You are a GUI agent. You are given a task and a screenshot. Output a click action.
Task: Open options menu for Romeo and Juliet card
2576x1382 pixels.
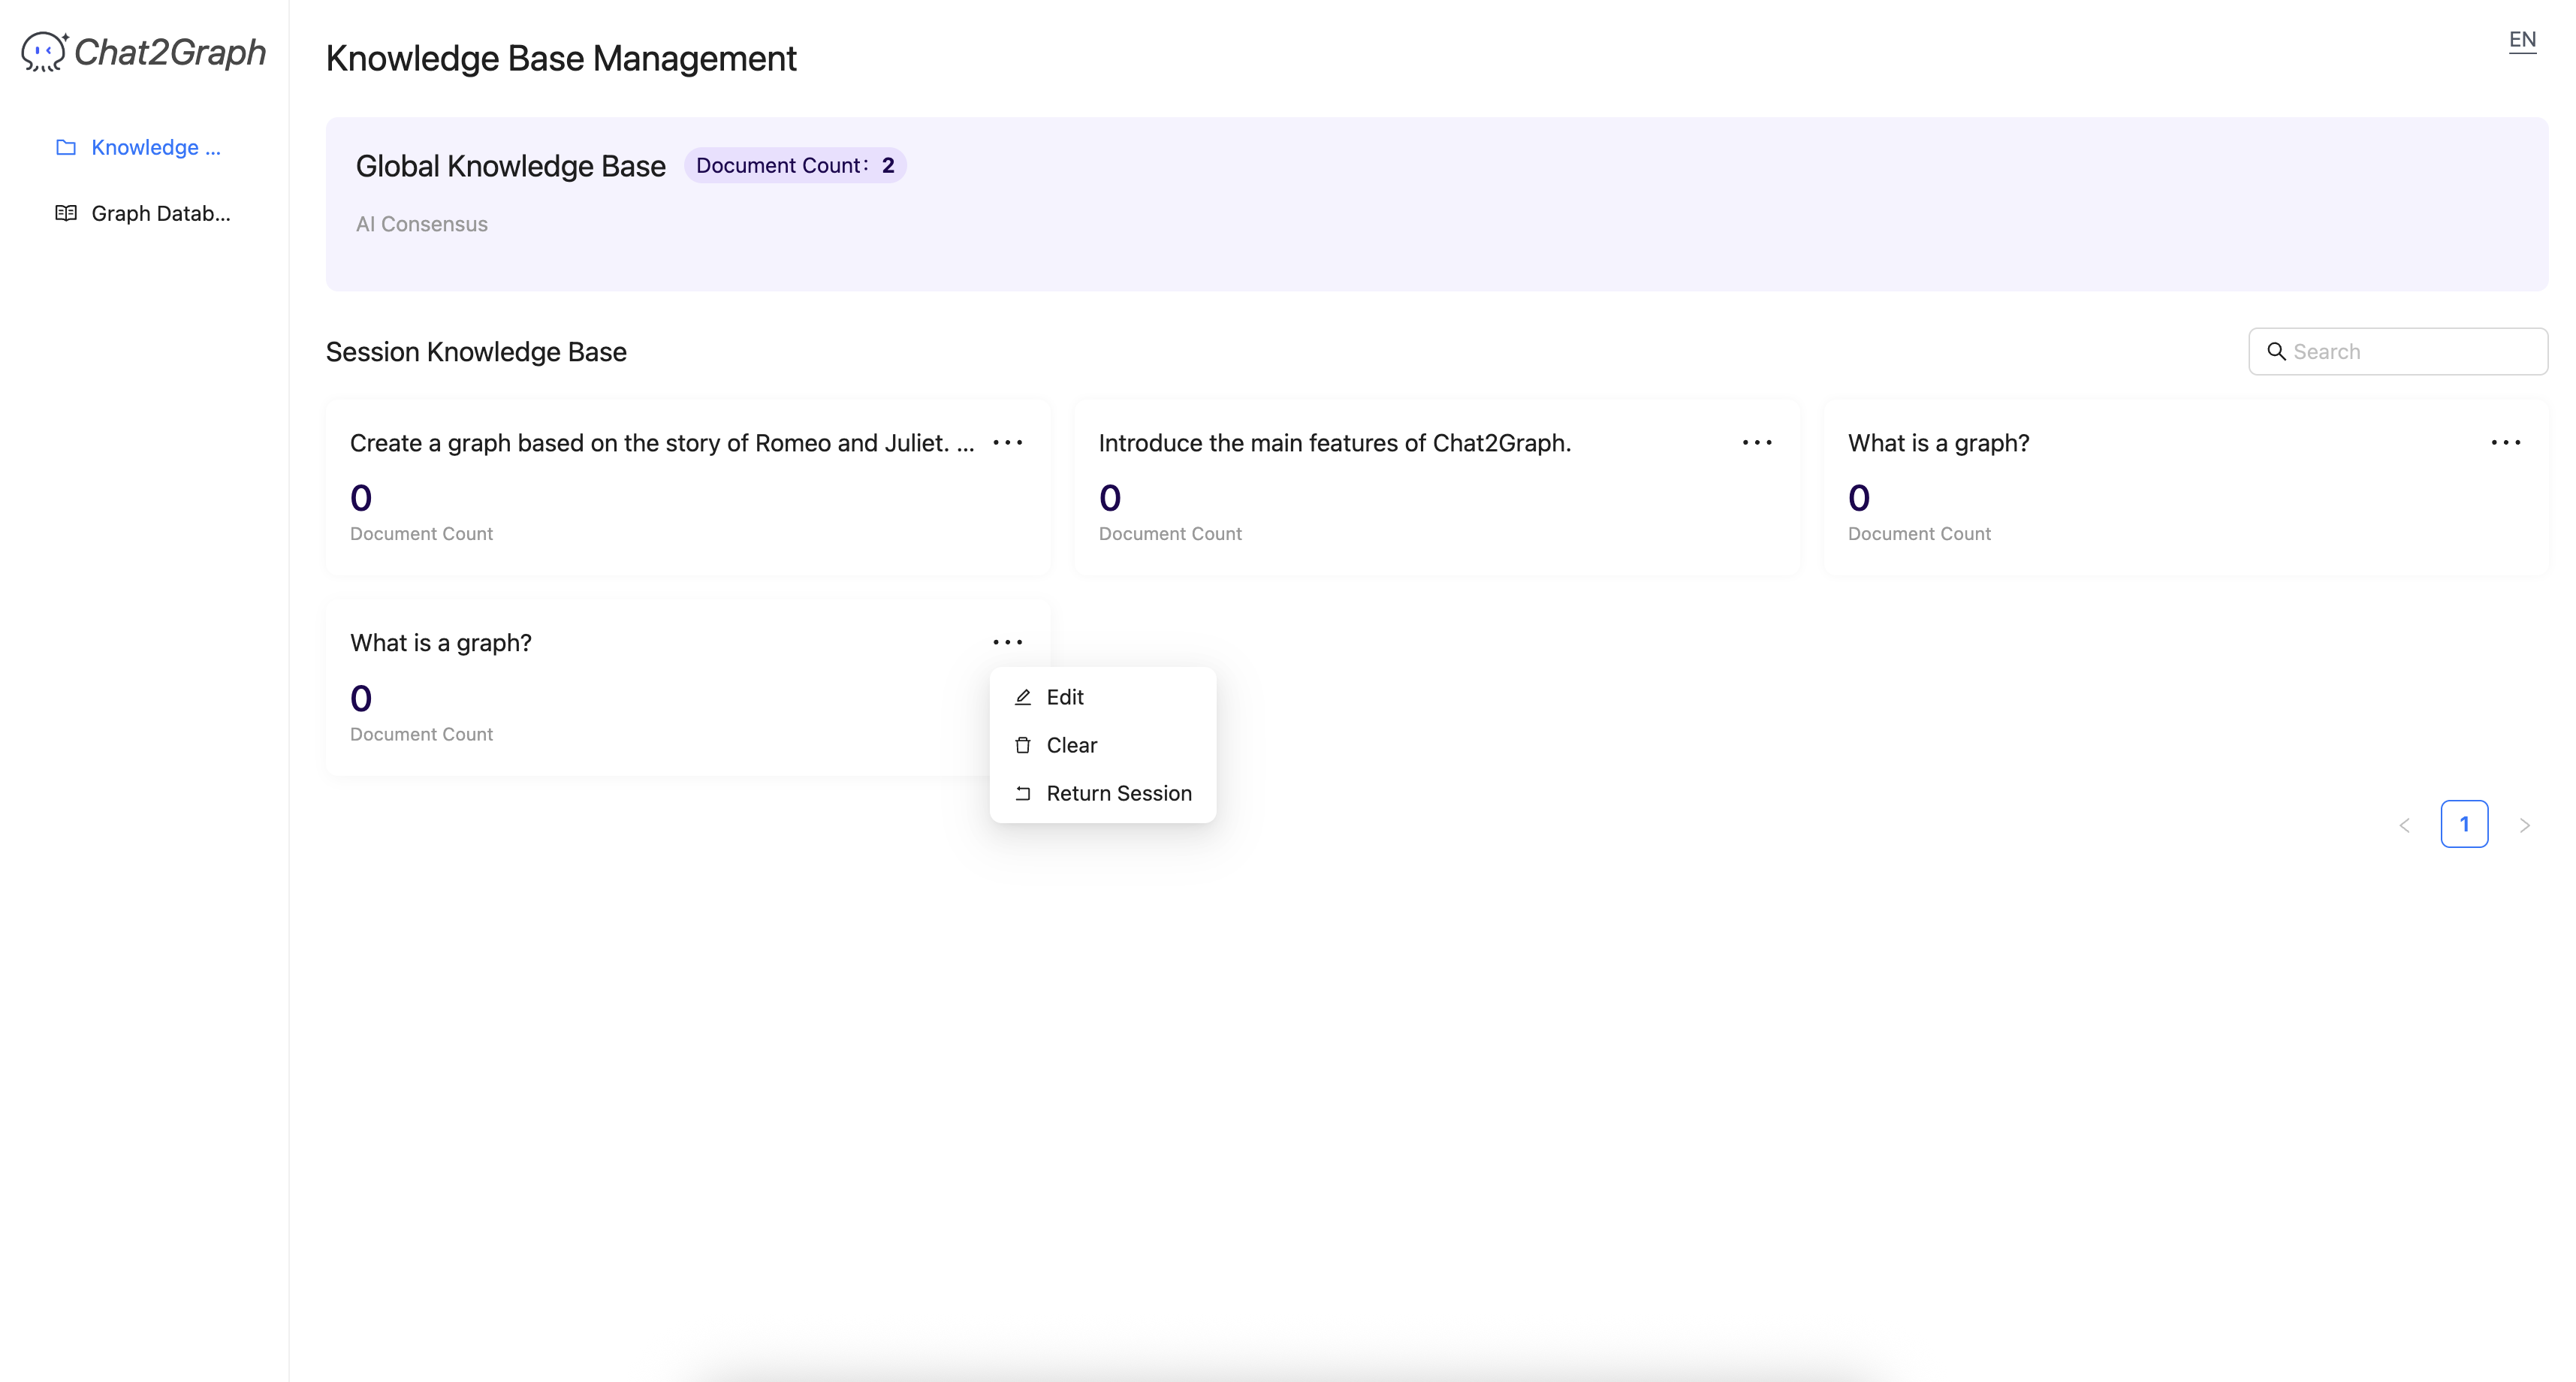(1007, 443)
